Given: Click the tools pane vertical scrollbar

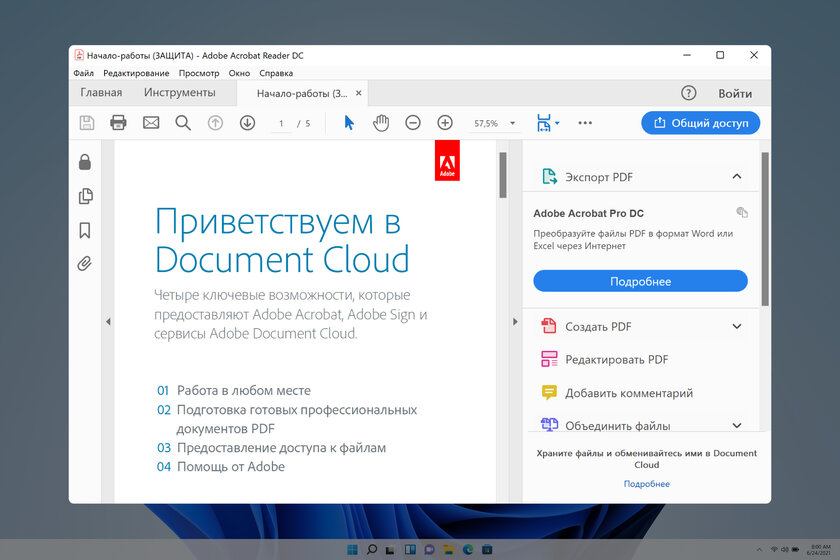Looking at the screenshot, I should (x=764, y=229).
